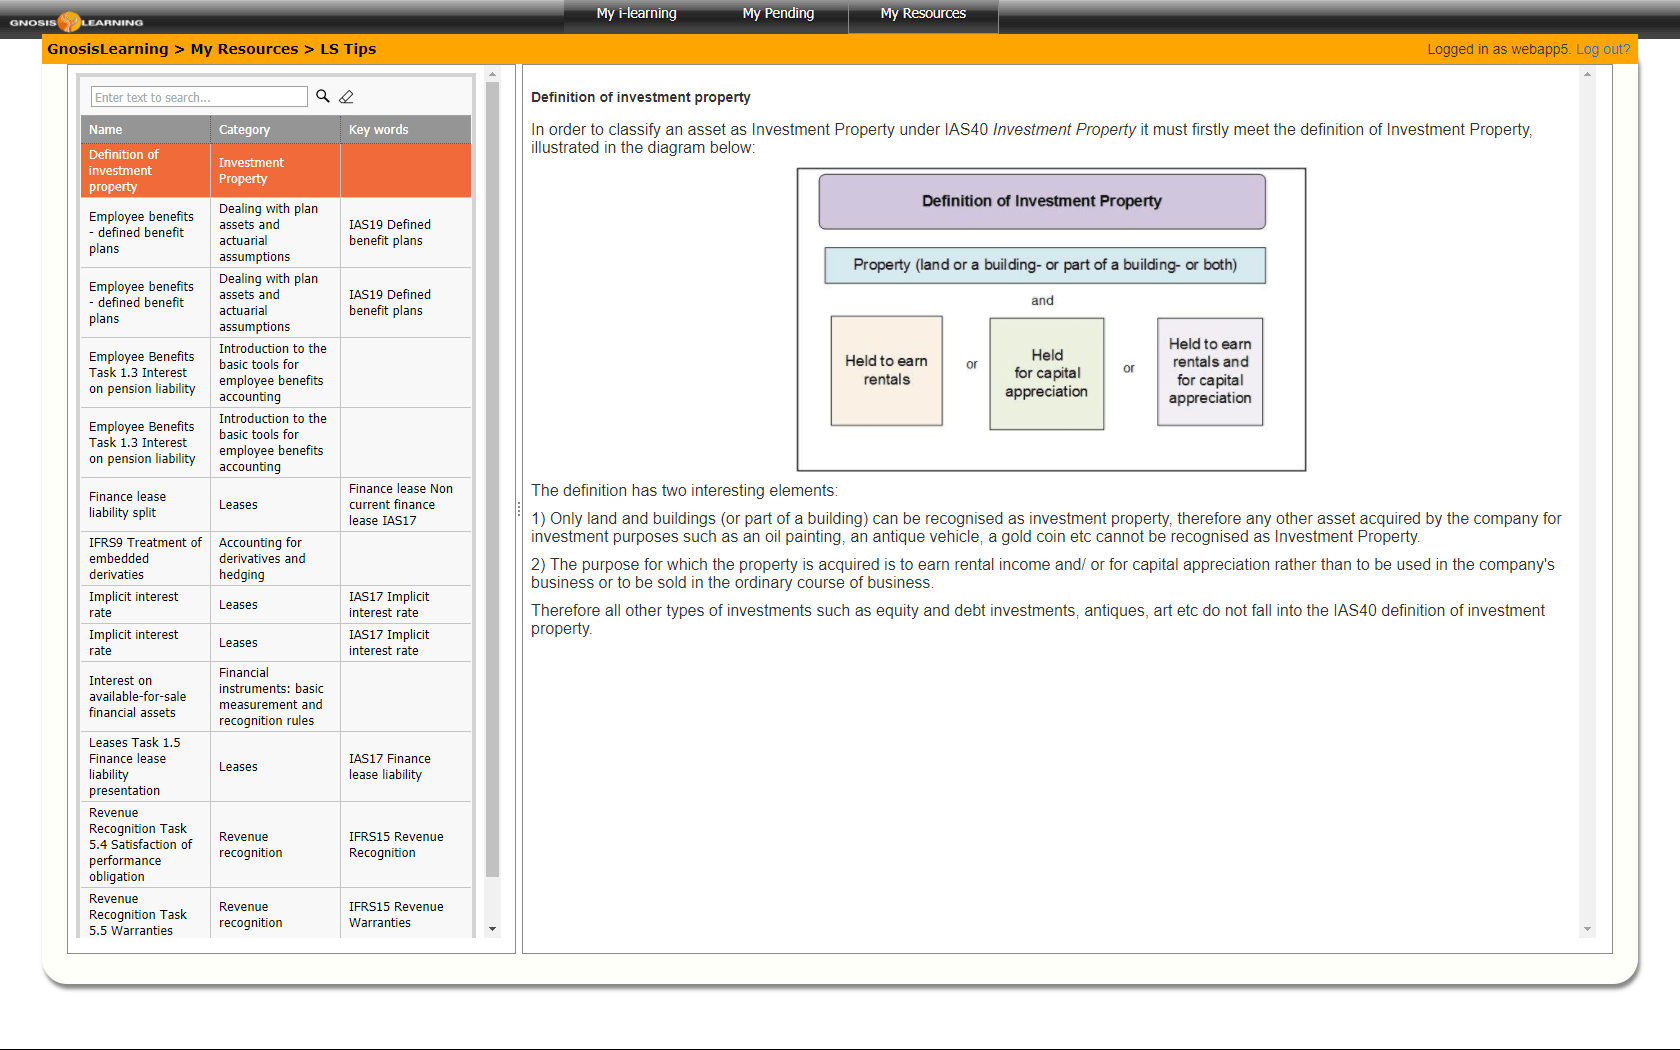This screenshot has height=1050, width=1680.
Task: Click the resource list vertical scrollbar thumb
Action: (492, 480)
